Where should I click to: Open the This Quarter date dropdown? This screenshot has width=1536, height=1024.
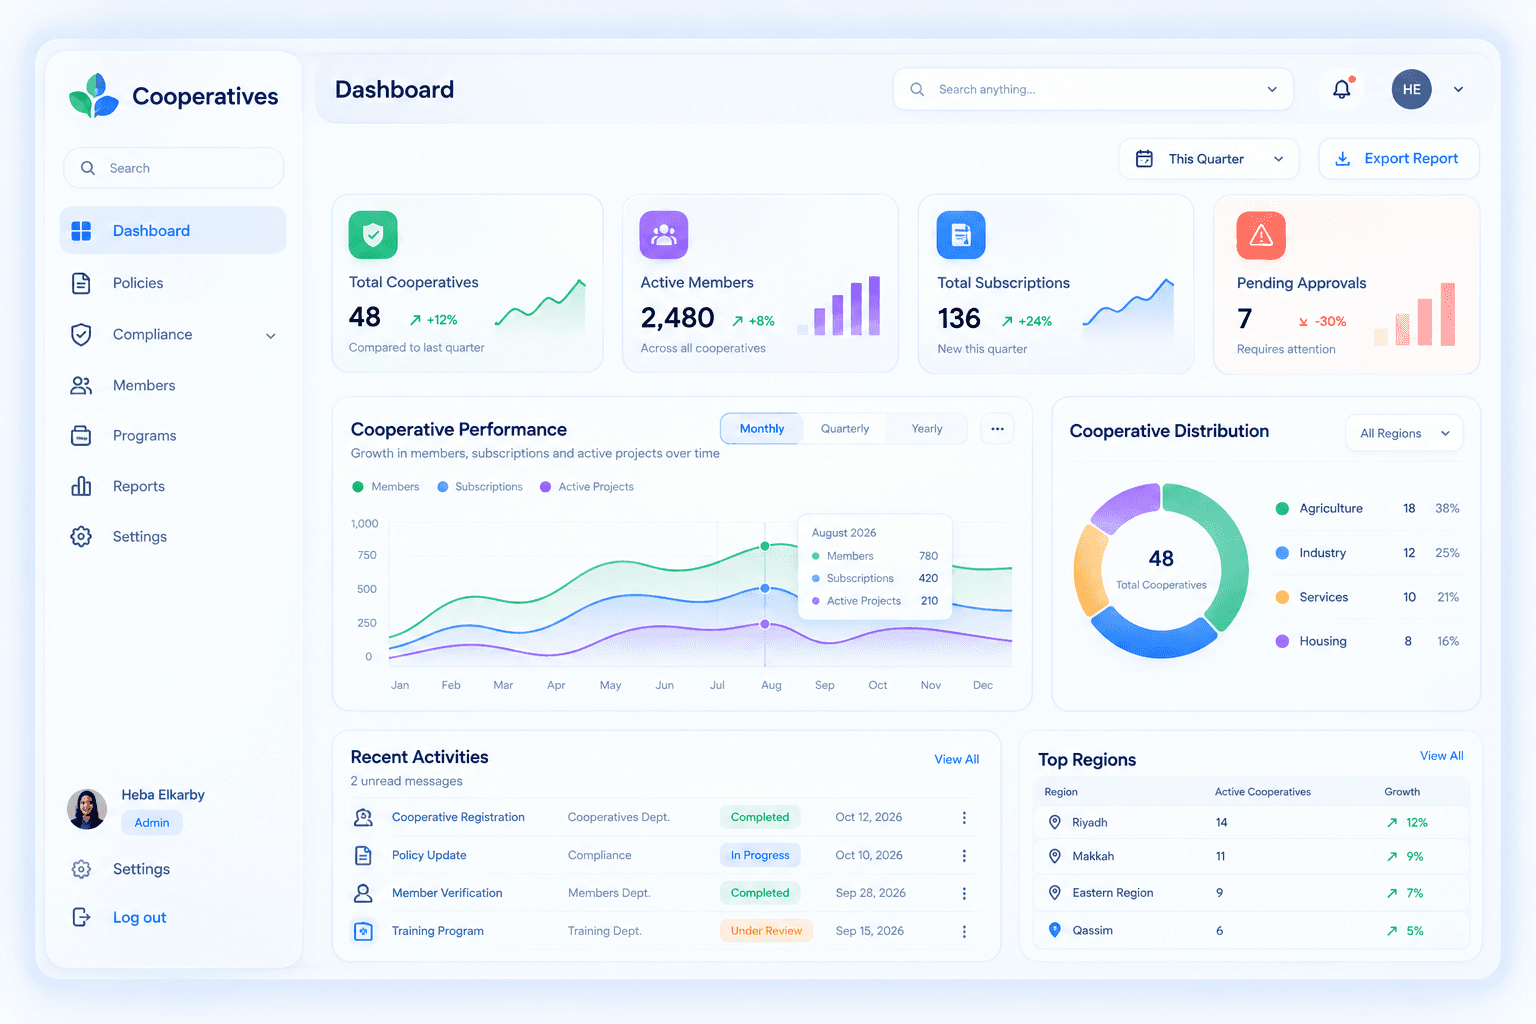coord(1209,159)
